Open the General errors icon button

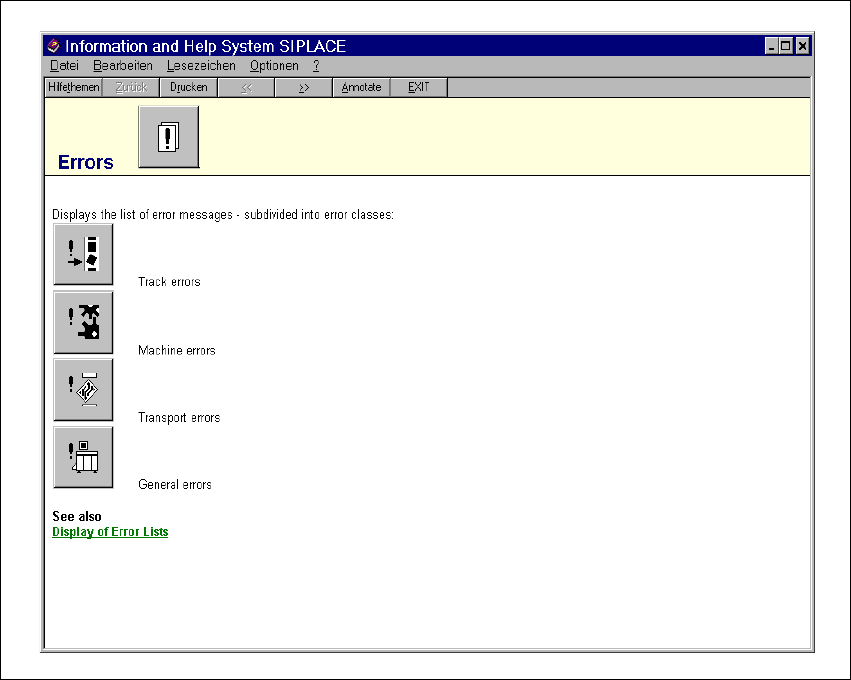coord(83,457)
